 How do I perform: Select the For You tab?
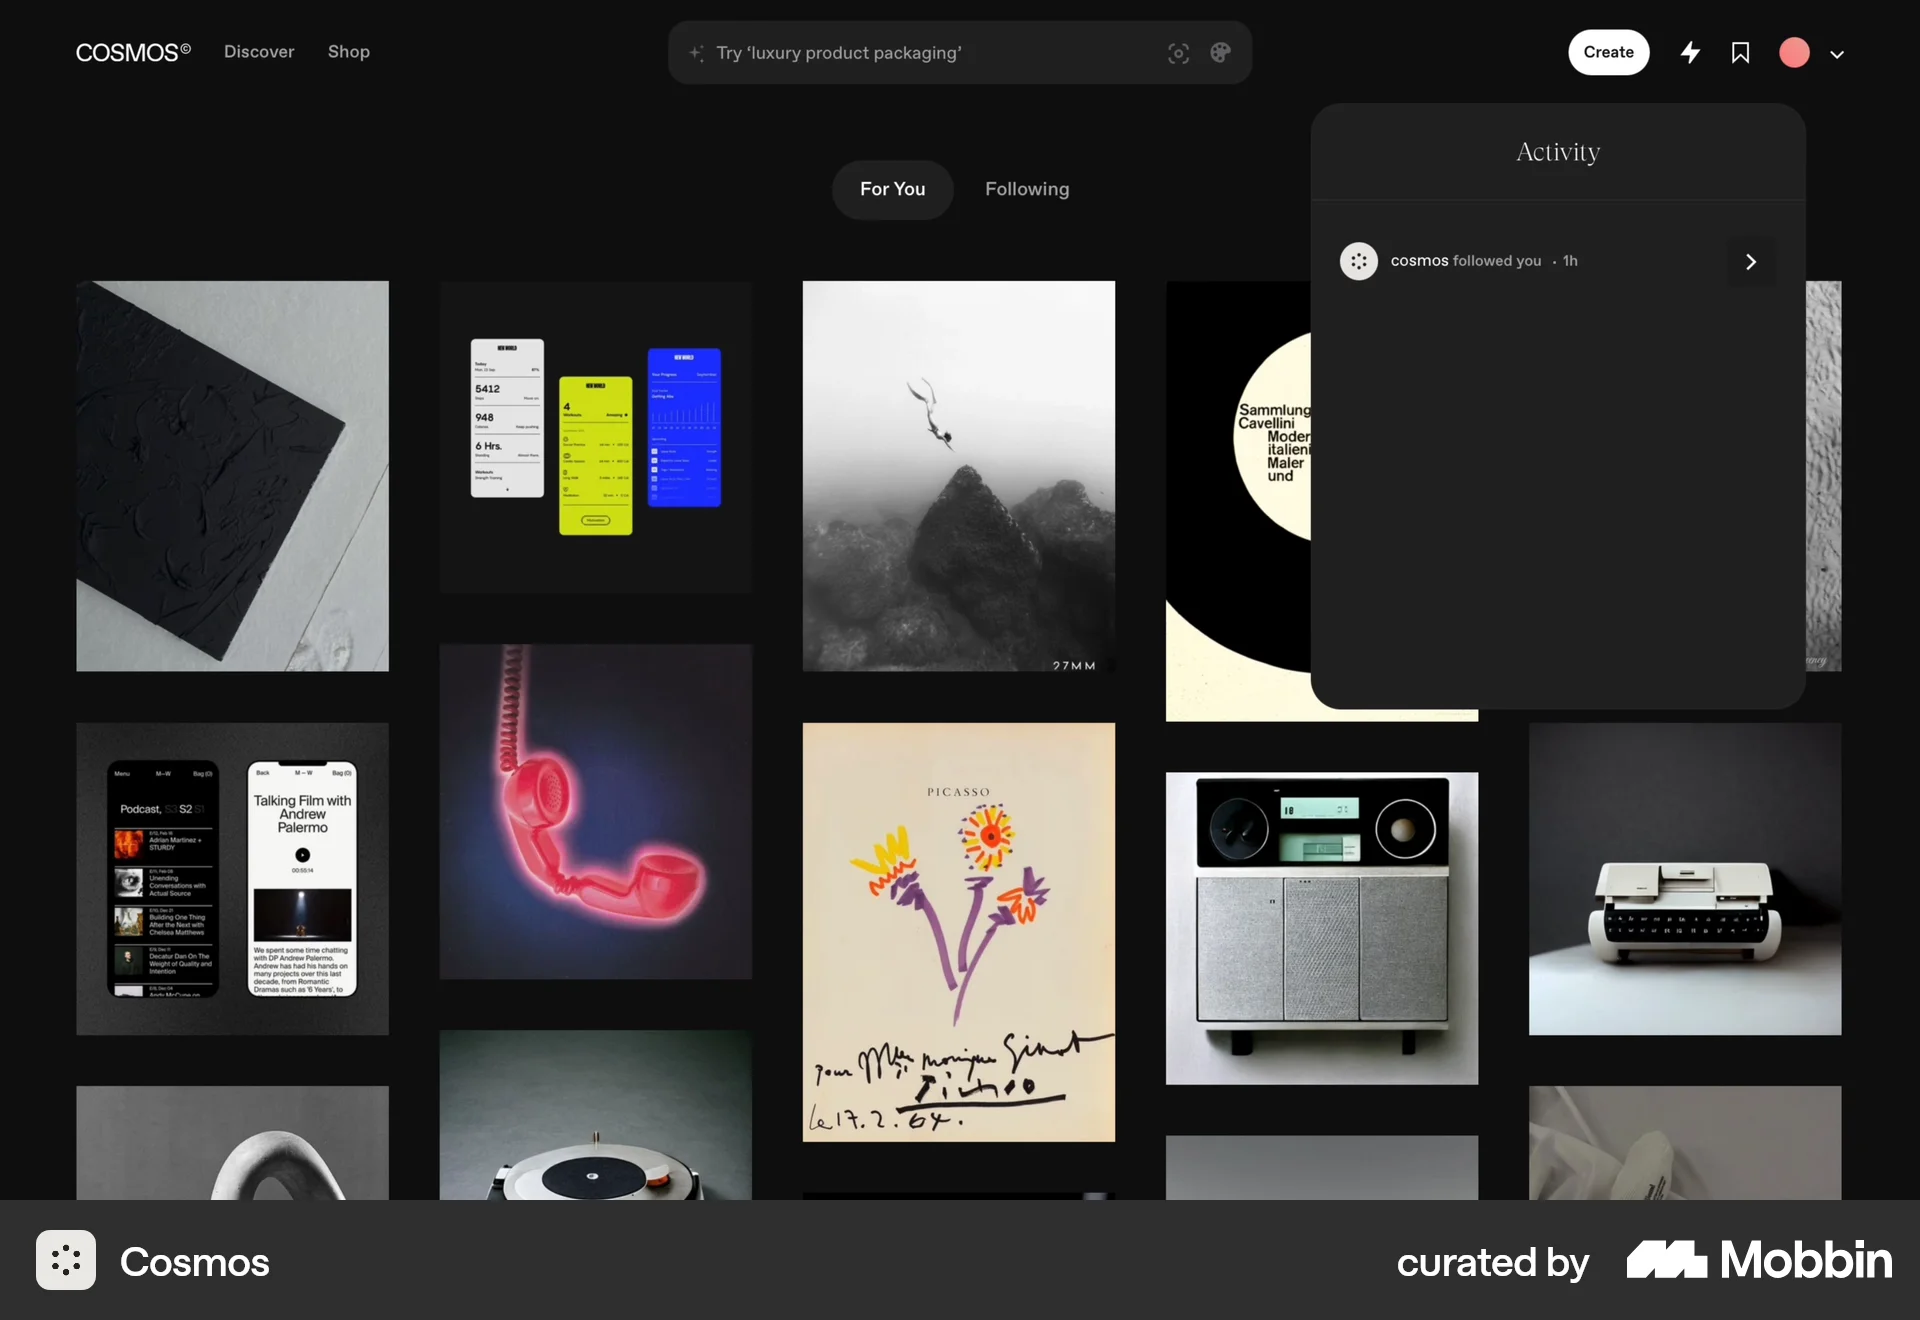tap(892, 189)
